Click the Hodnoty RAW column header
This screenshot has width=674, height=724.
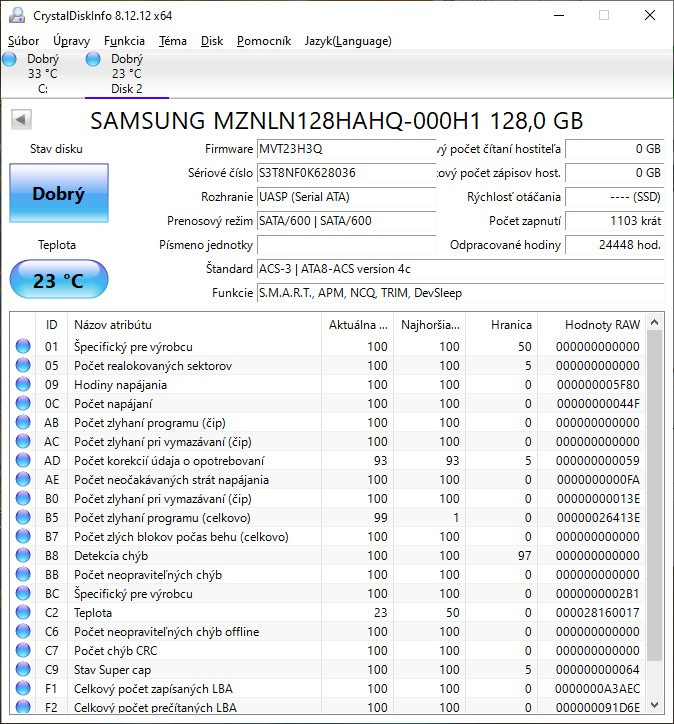coord(592,325)
